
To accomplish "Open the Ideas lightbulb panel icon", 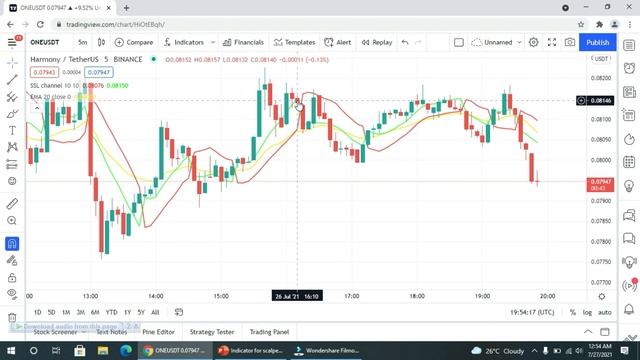I will point(629,185).
